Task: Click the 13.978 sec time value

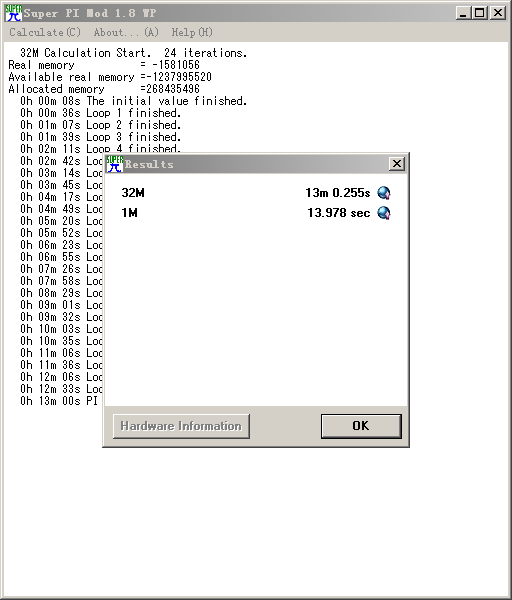Action: (x=339, y=213)
